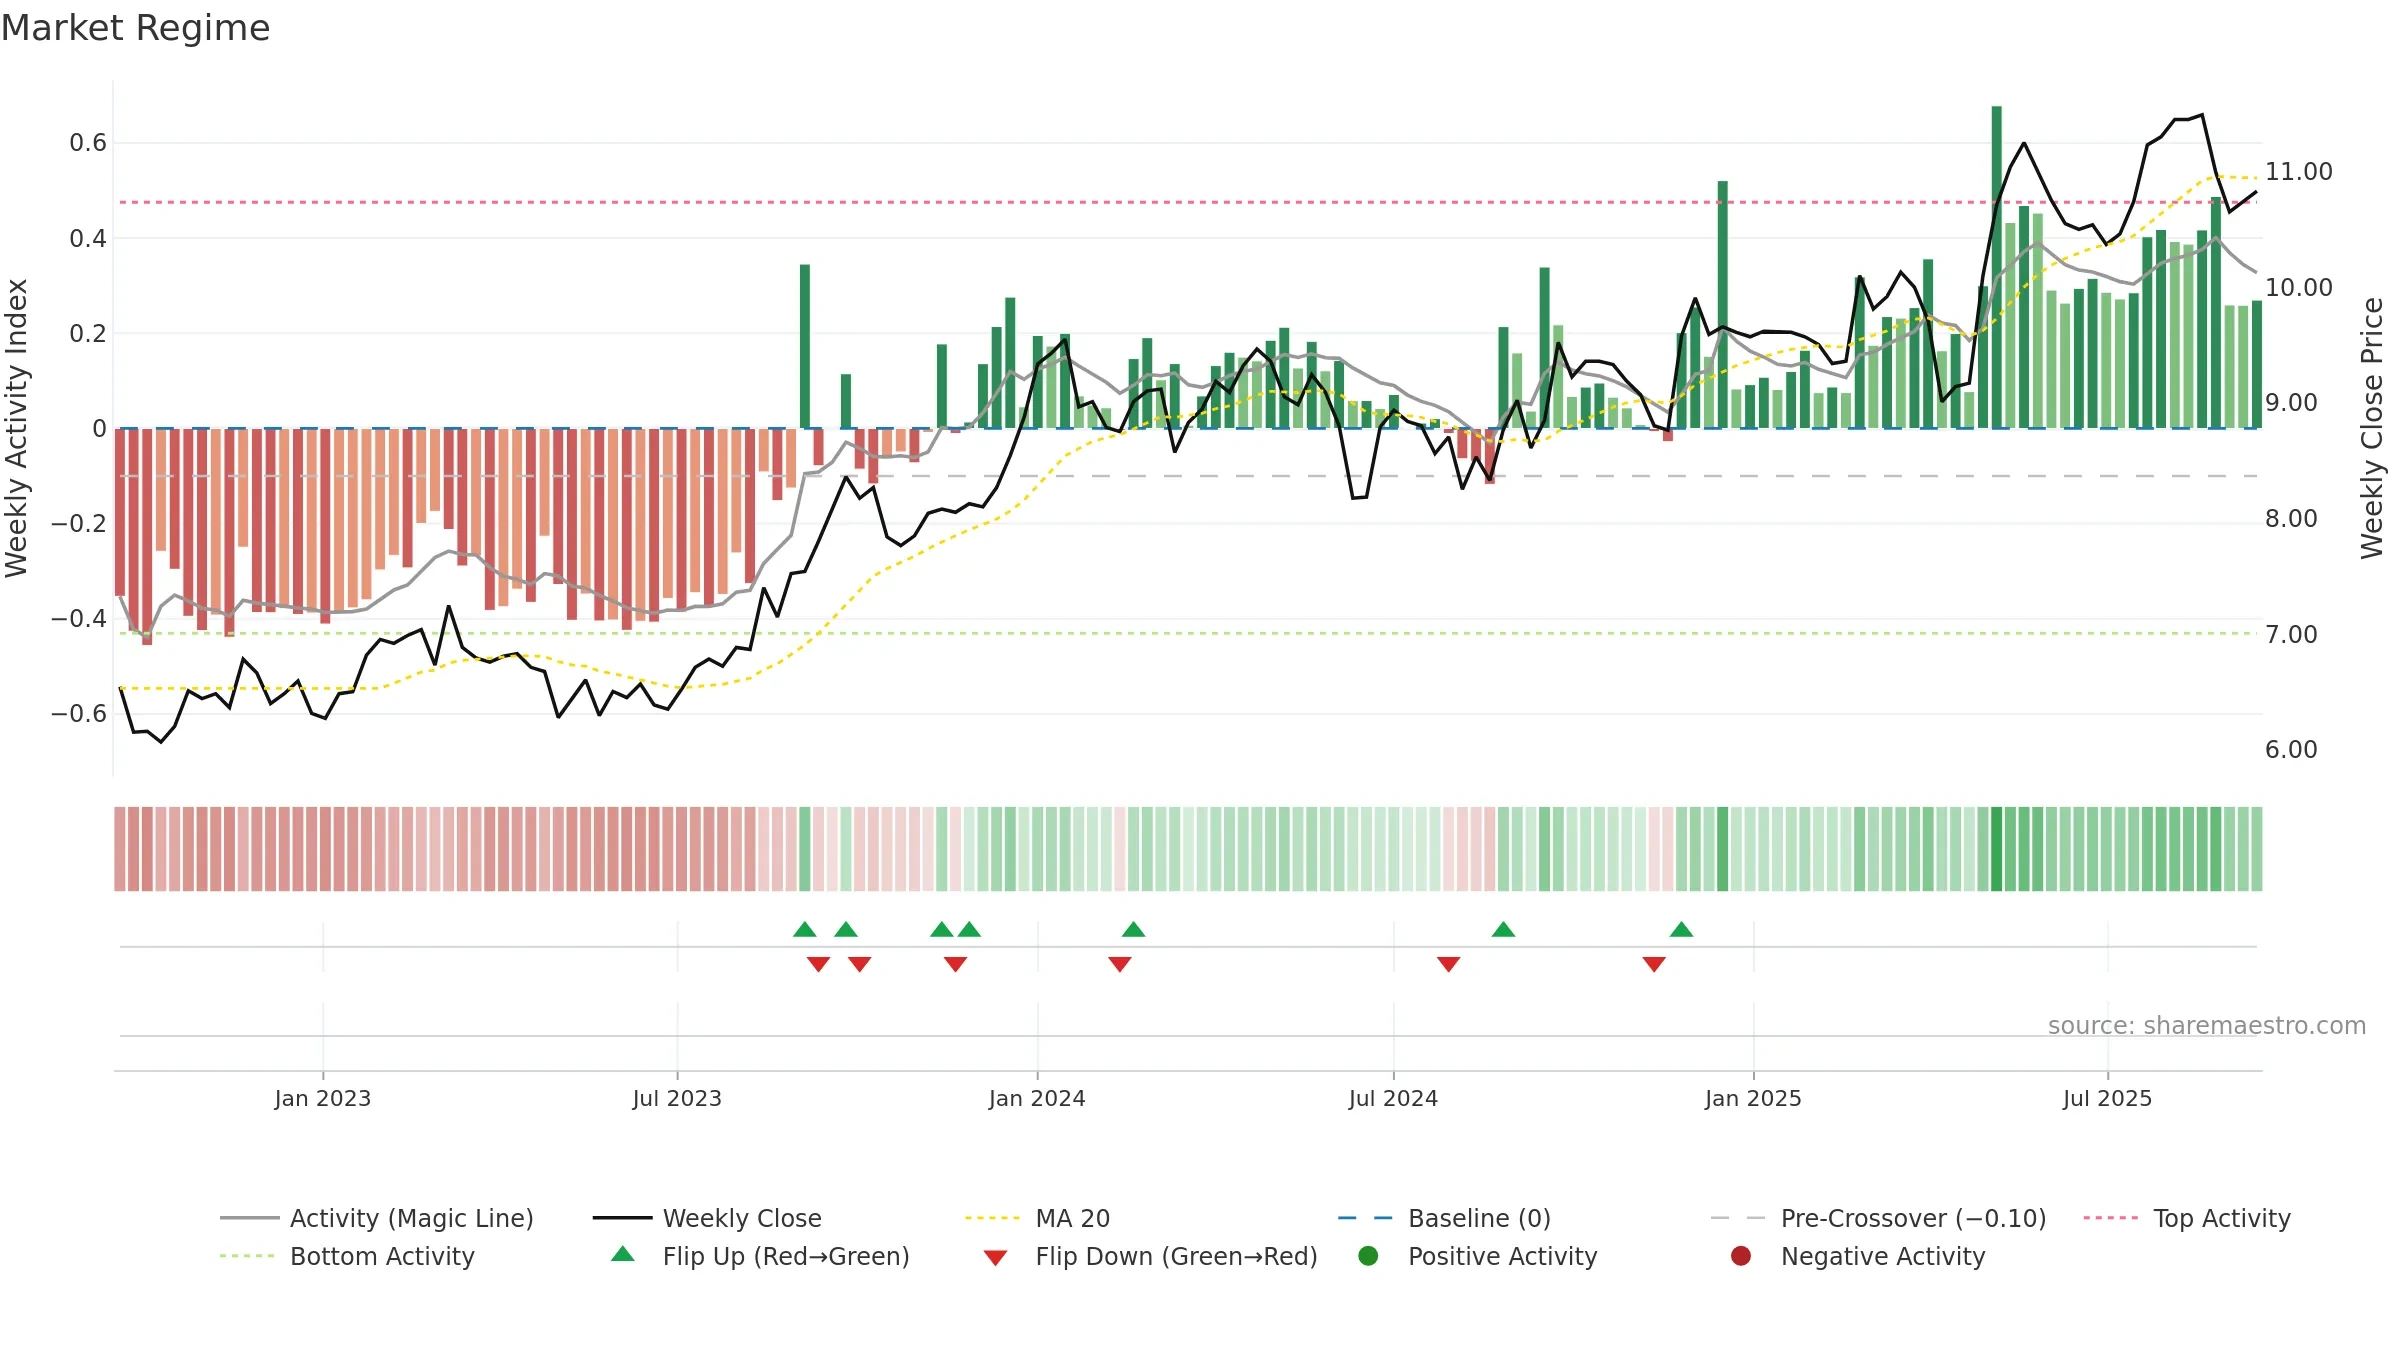Toggle Flip Up (Red→Green) legend entry
2400x1350 pixels.
760,1256
